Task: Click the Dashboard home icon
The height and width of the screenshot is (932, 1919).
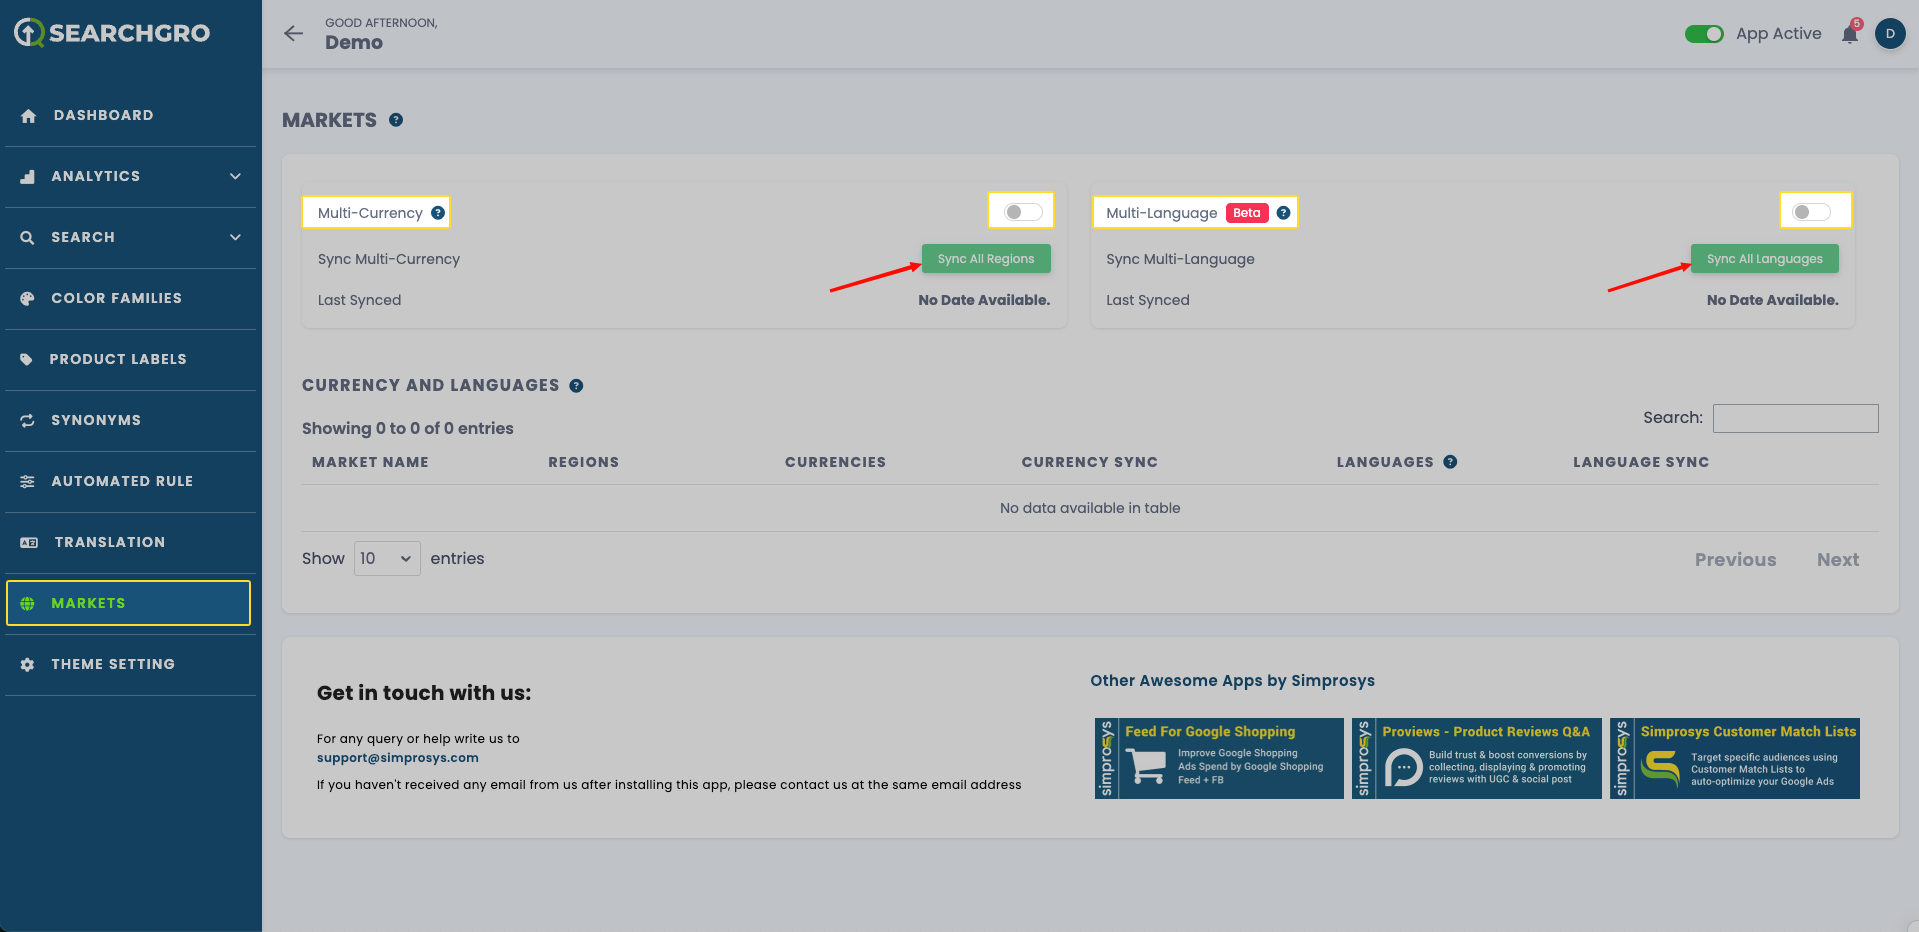Action: [x=28, y=116]
